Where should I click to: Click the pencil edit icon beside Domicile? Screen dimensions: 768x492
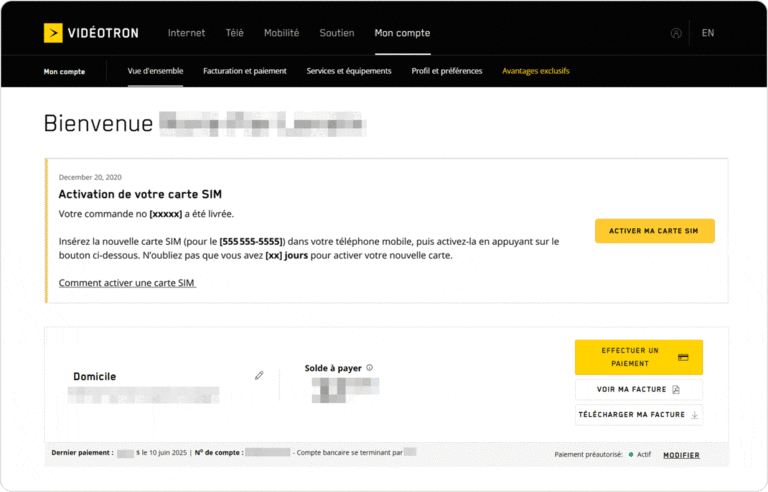tap(259, 376)
